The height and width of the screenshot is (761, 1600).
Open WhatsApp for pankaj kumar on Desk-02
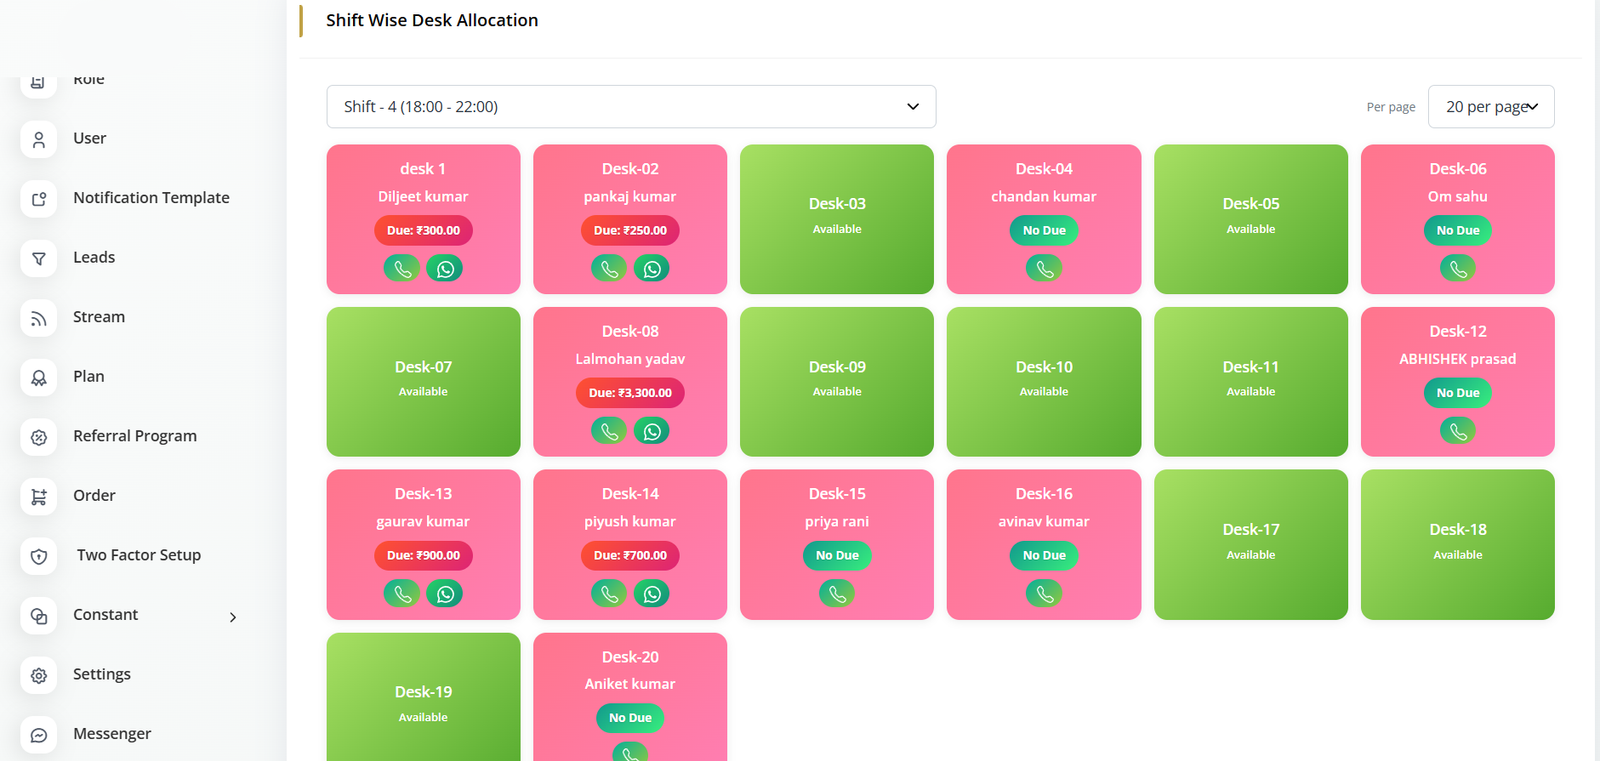(652, 268)
